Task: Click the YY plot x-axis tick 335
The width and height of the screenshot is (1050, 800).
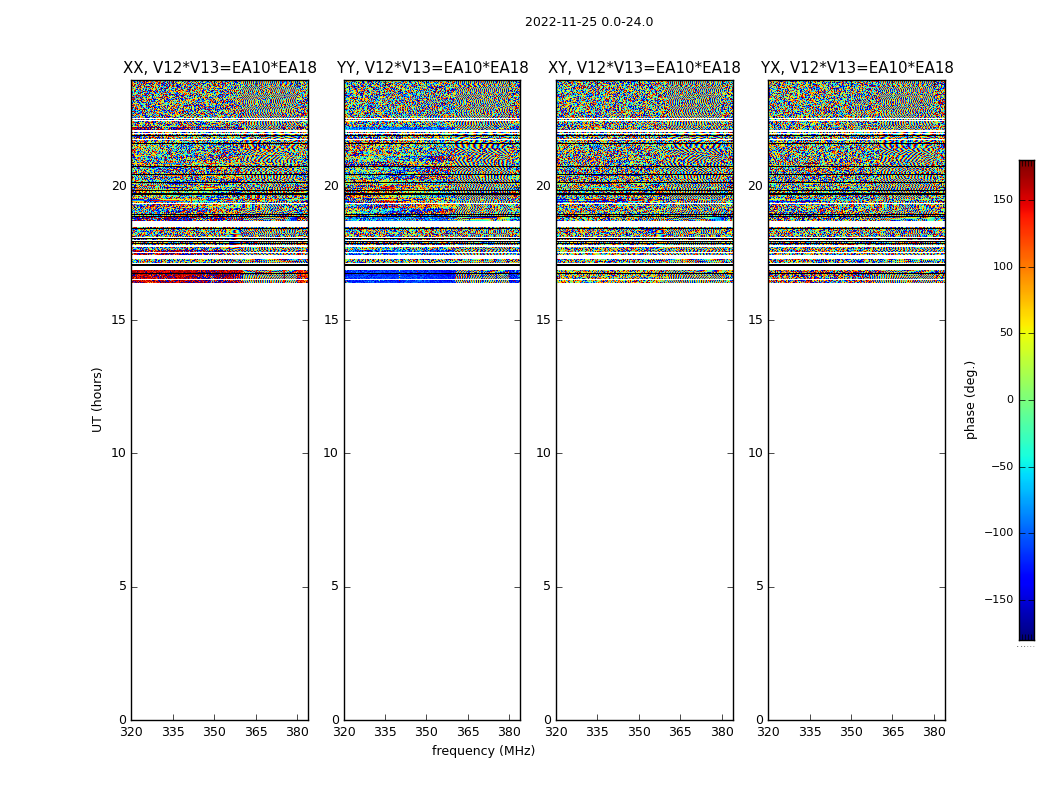Action: pos(385,732)
